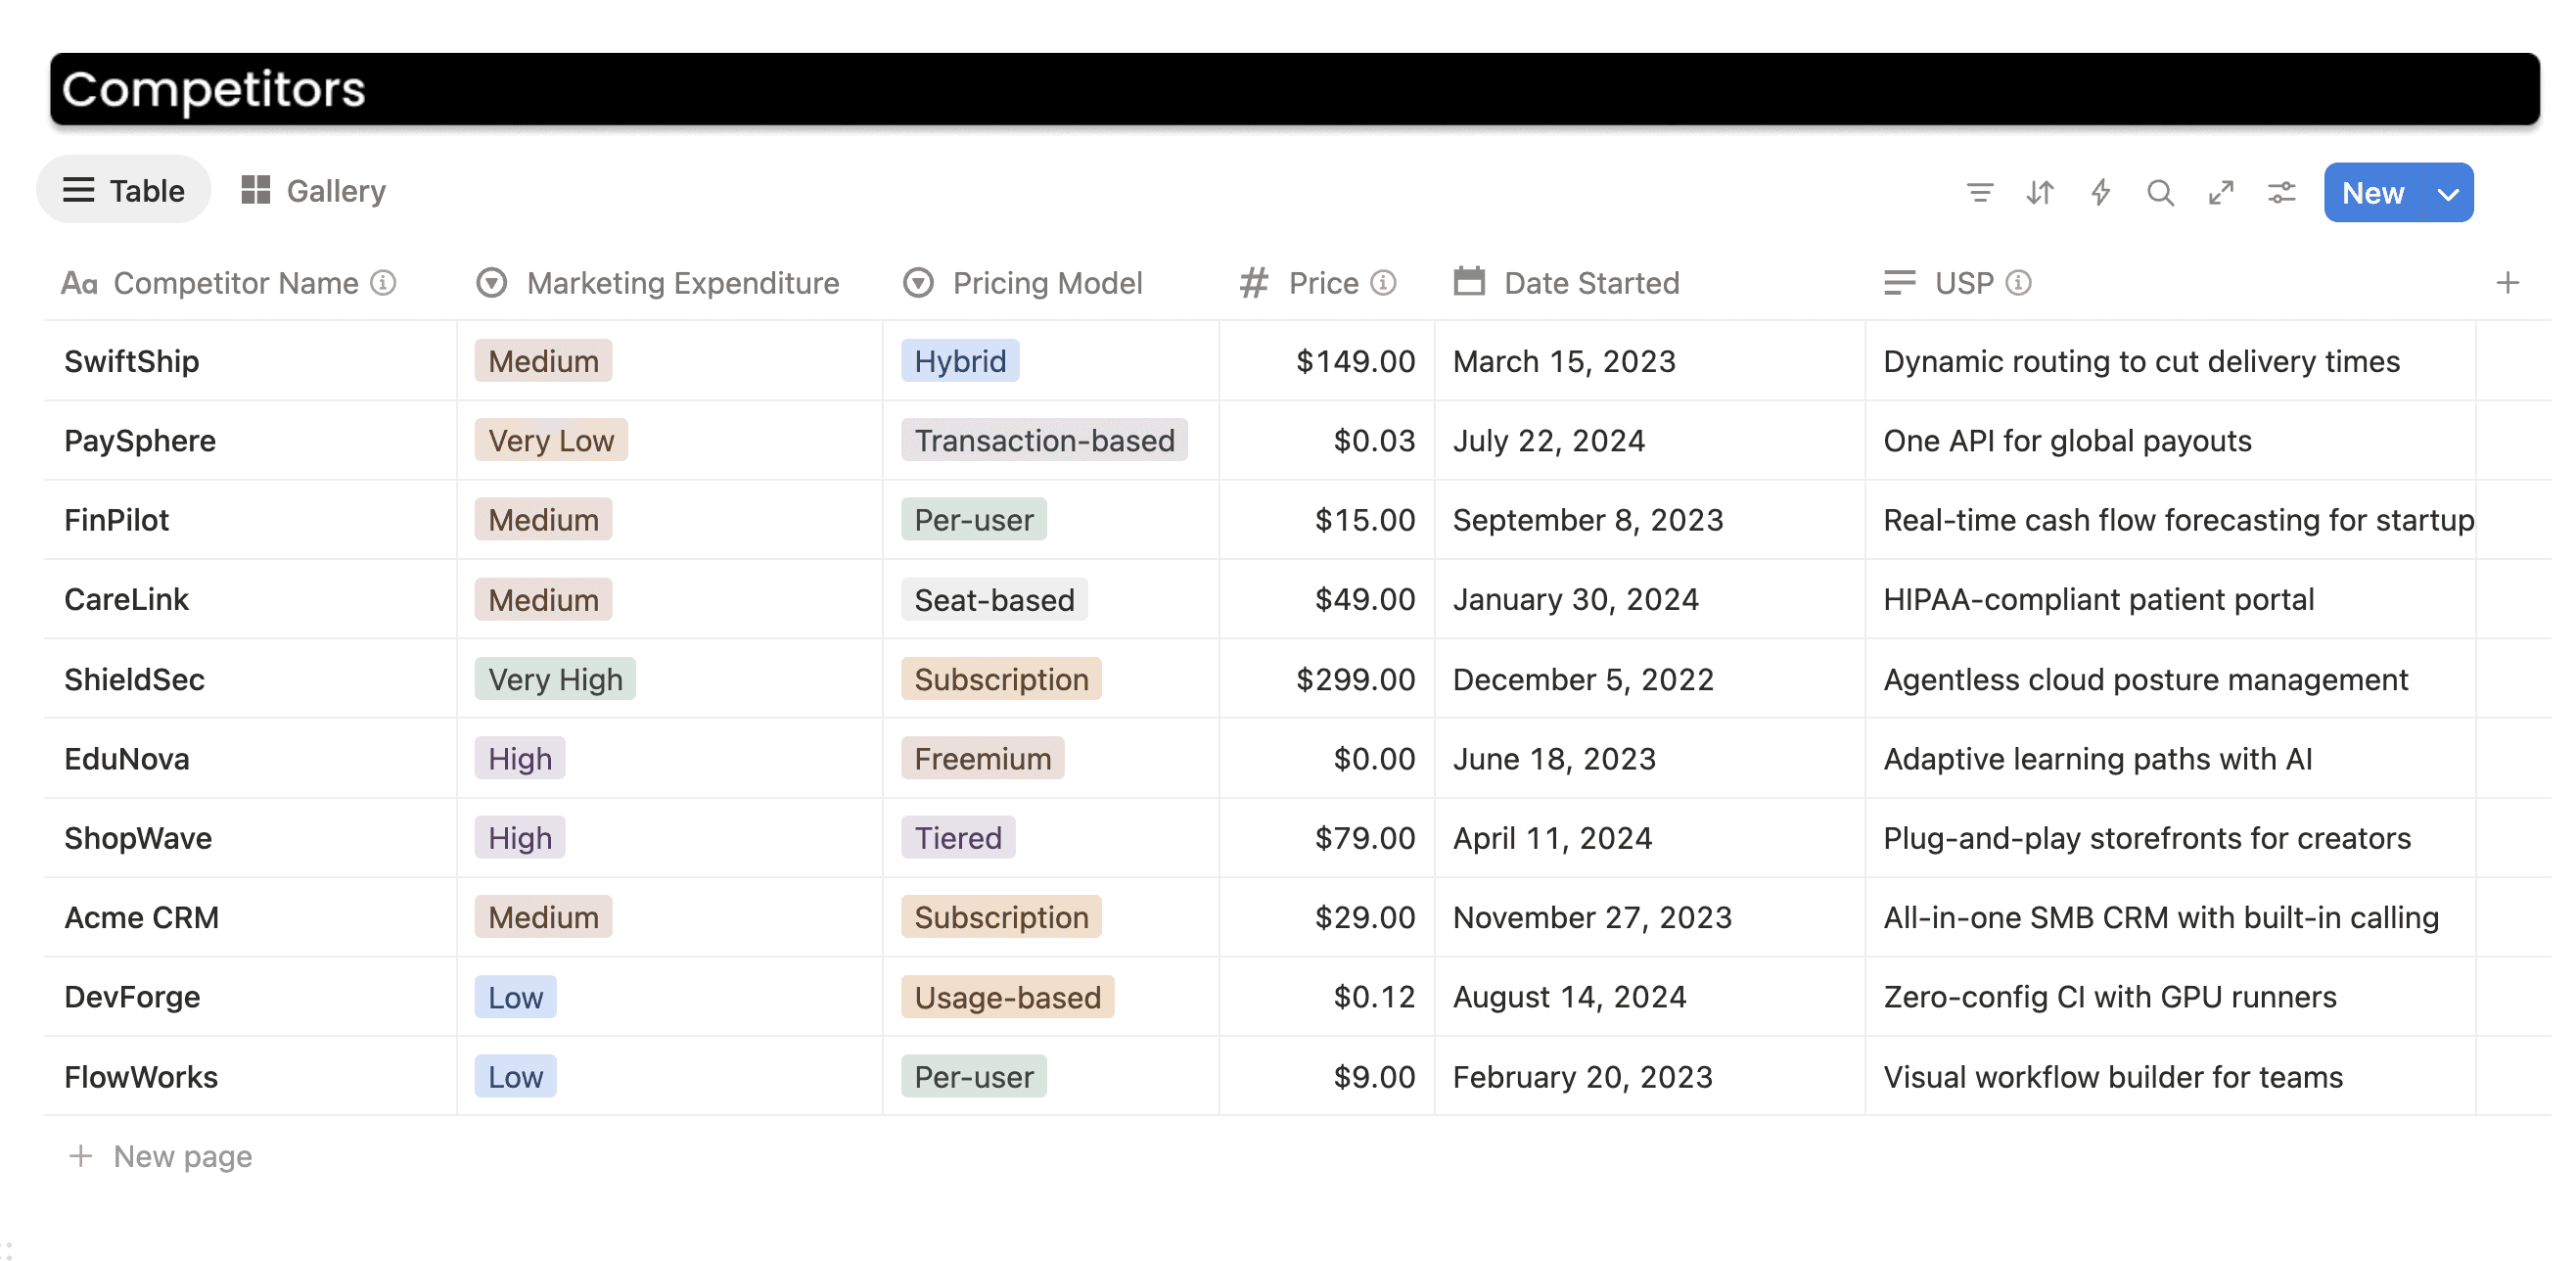Add a row via New page

click(181, 1156)
